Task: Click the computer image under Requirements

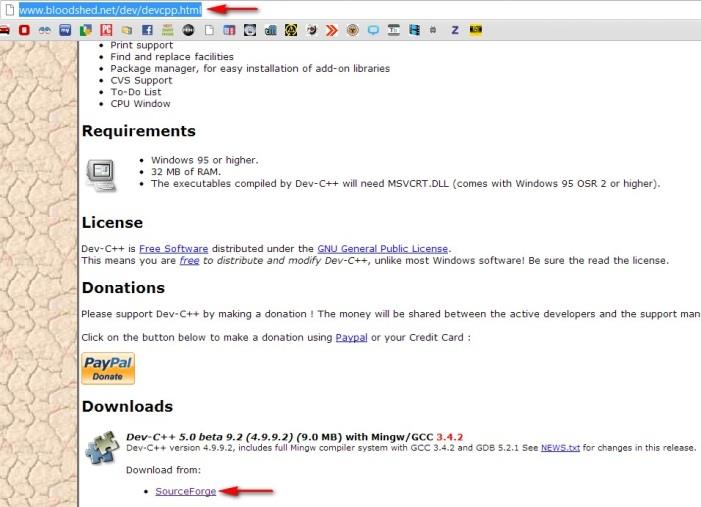Action: coord(101,174)
